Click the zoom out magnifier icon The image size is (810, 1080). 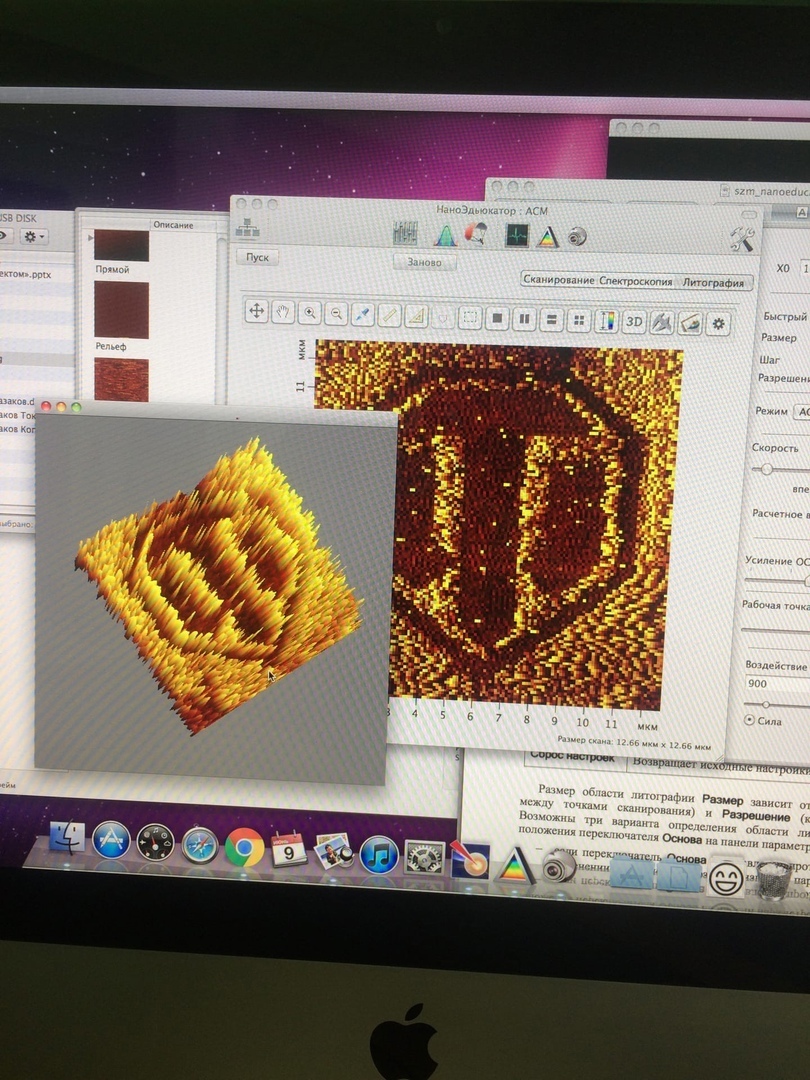(x=337, y=314)
